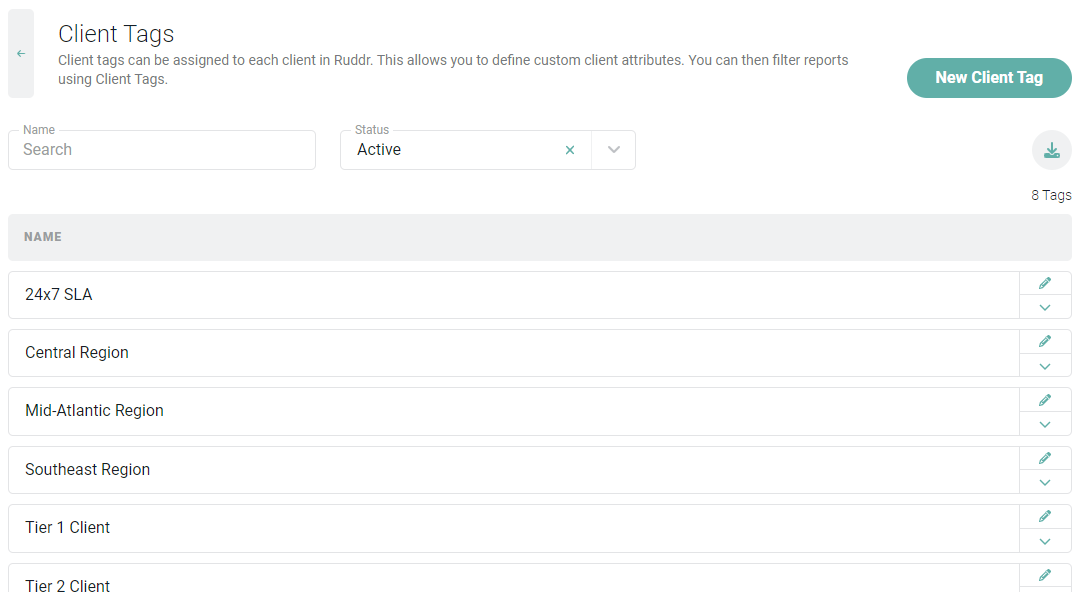
Task: Select the Southeast Region tag row
Action: [514, 470]
